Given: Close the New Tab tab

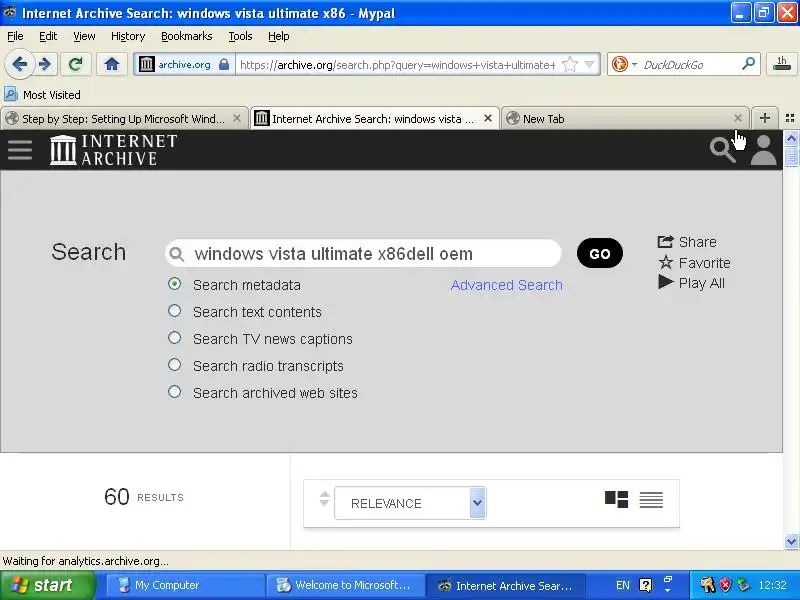Looking at the screenshot, I should pyautogui.click(x=738, y=118).
